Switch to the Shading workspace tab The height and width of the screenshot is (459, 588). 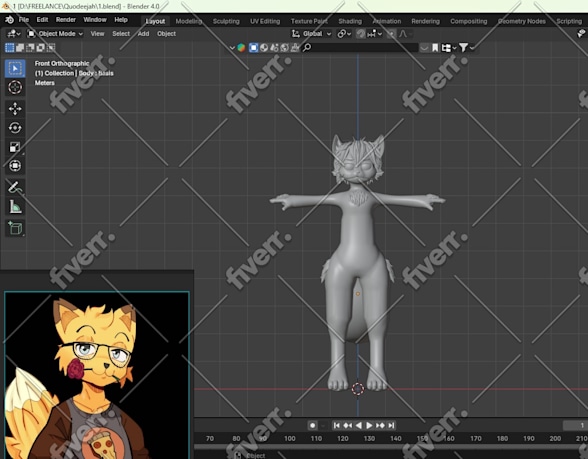(350, 21)
